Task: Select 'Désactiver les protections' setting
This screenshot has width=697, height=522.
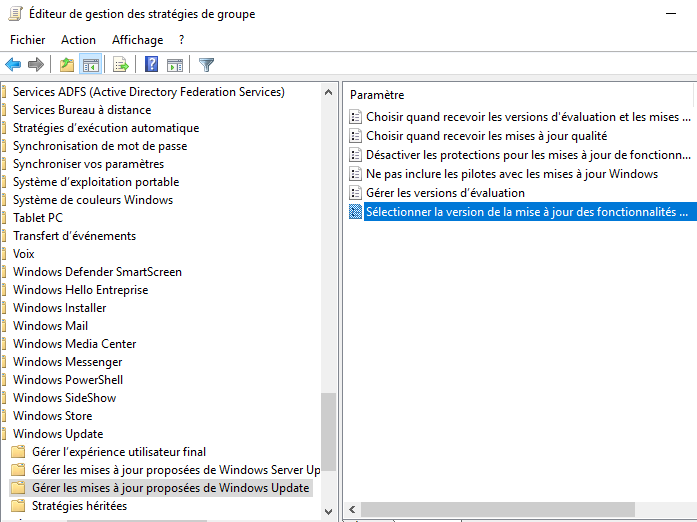Action: 528,155
